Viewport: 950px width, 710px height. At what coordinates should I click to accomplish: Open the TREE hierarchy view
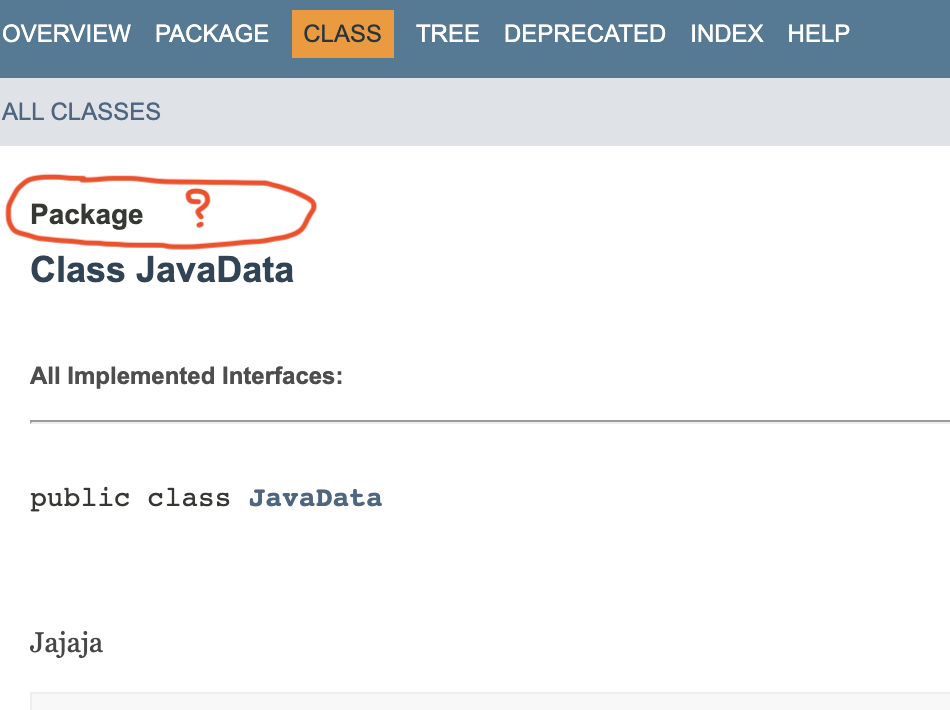[x=447, y=33]
